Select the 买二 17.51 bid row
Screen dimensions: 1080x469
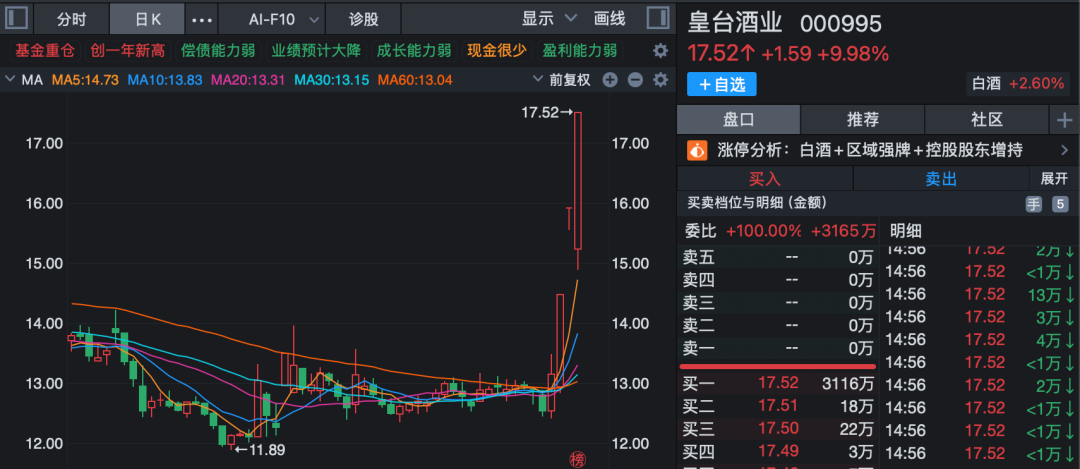(x=778, y=406)
